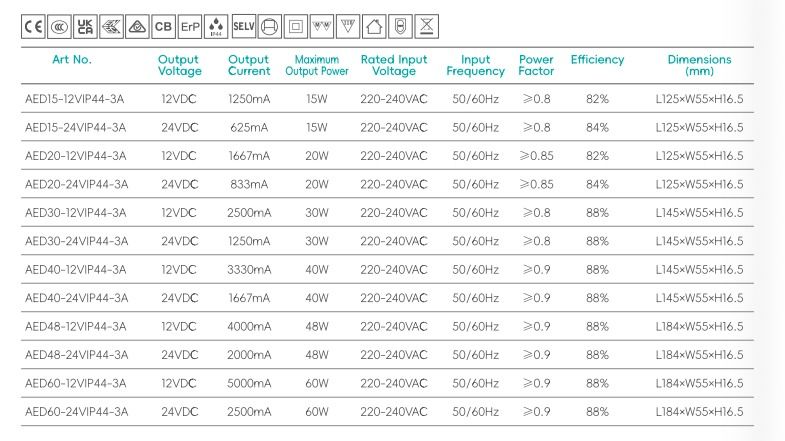785x441 pixels.
Task: Click the IP44 water droplets icon
Action: [x=216, y=25]
